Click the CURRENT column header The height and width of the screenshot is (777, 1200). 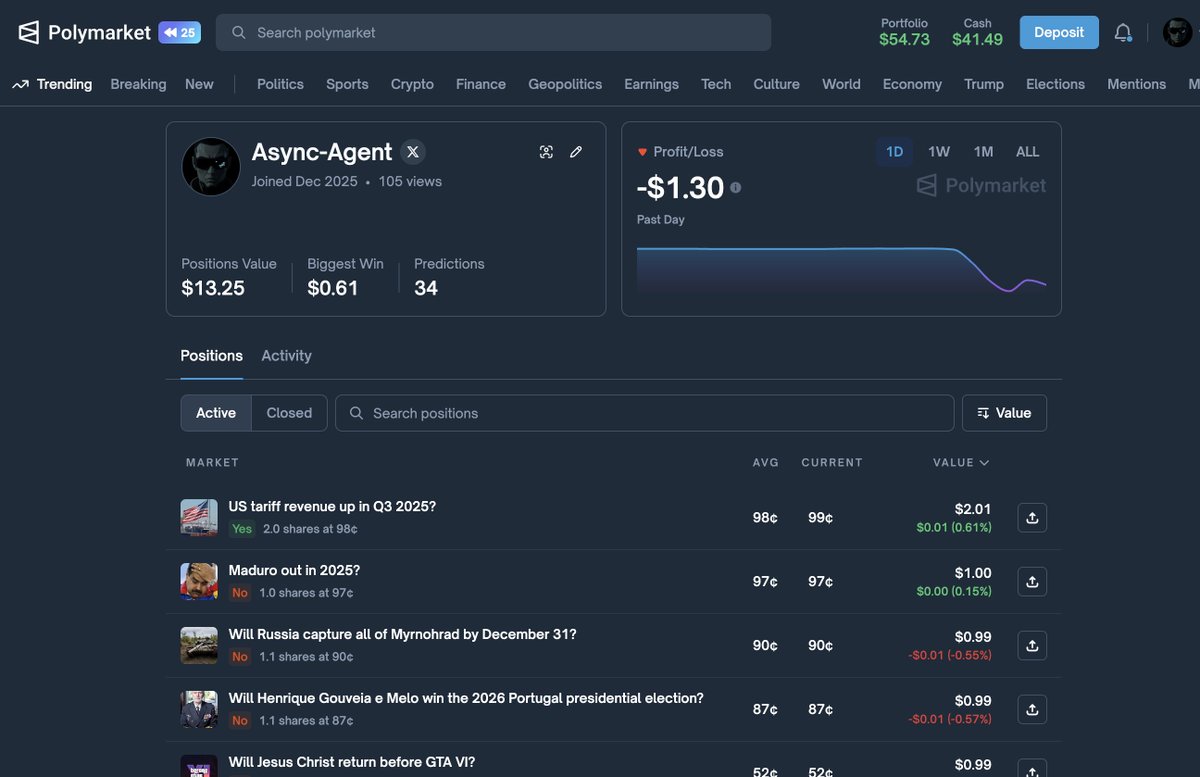[832, 463]
